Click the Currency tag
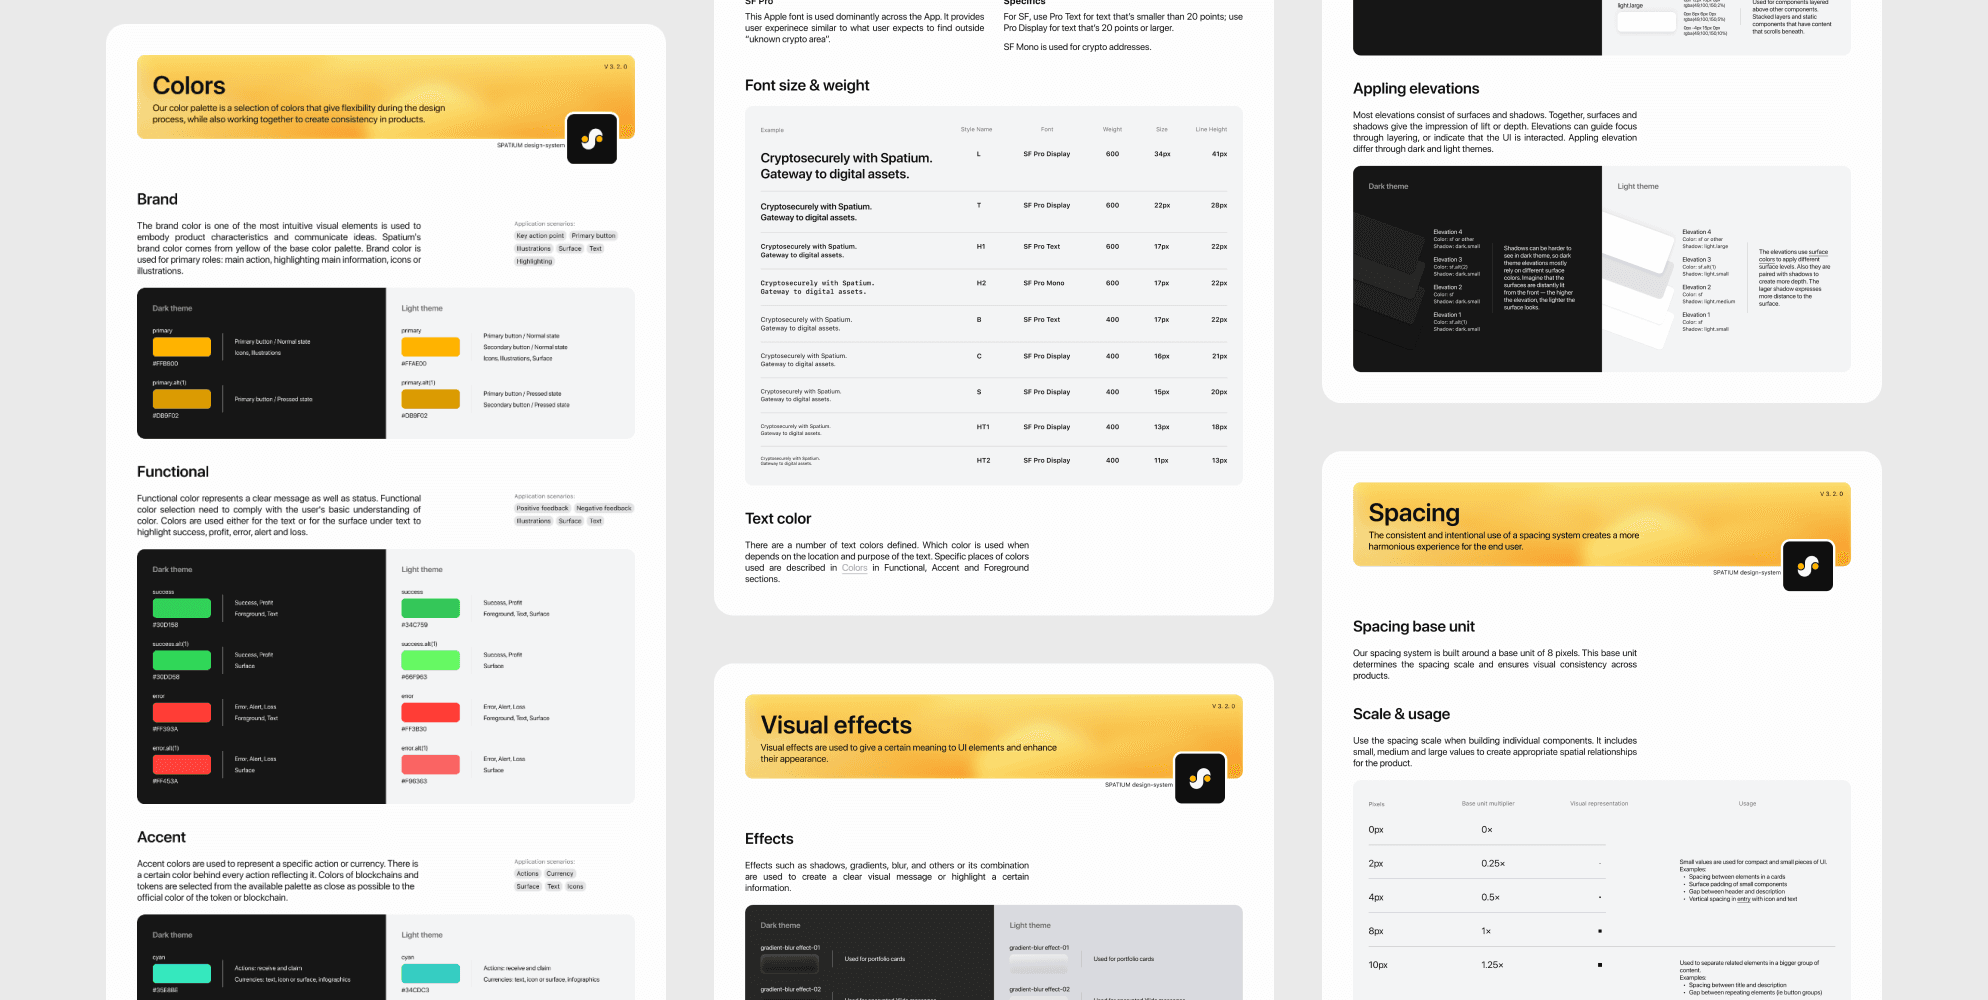1988x1000 pixels. click(x=560, y=874)
